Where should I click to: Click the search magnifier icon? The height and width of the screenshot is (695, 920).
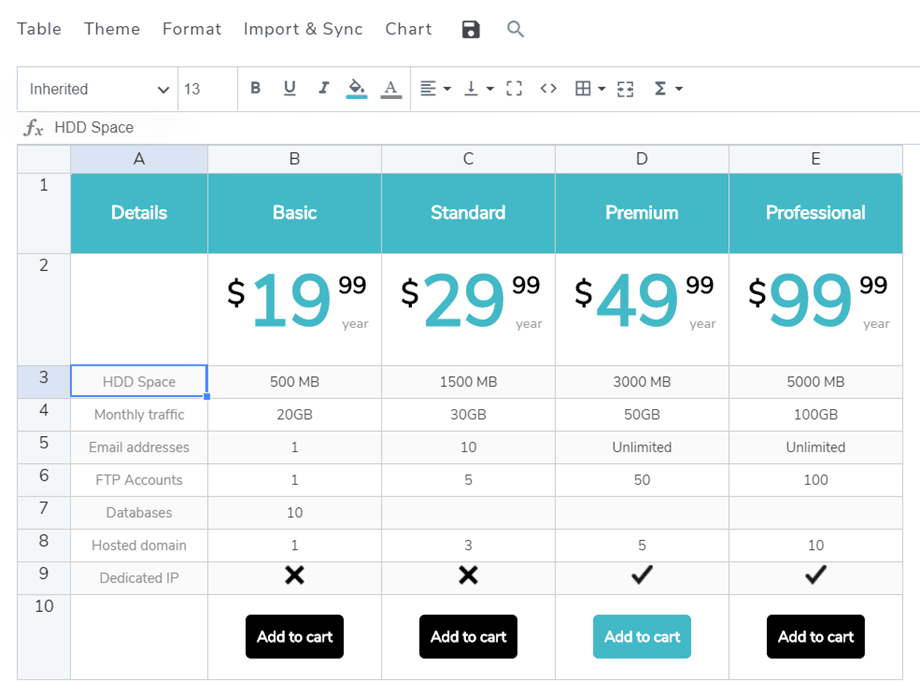515,30
